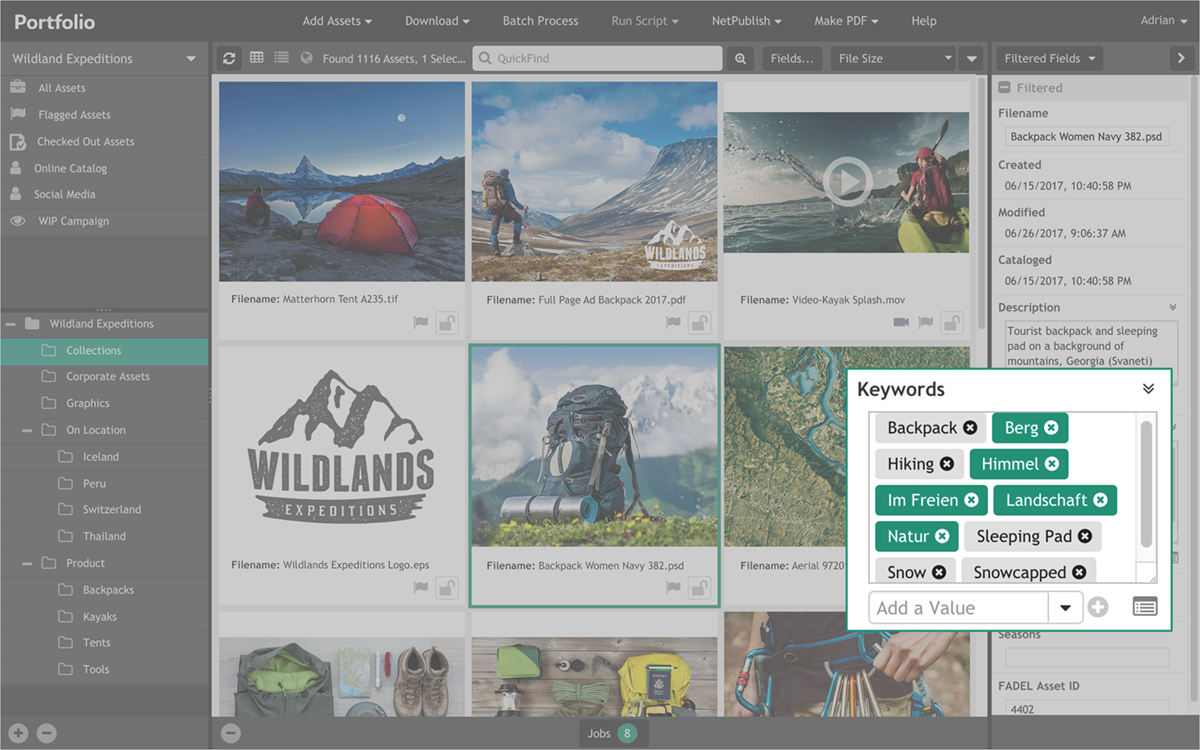The height and width of the screenshot is (750, 1200).
Task: Show Checked Out Assets
Action: pos(104,142)
